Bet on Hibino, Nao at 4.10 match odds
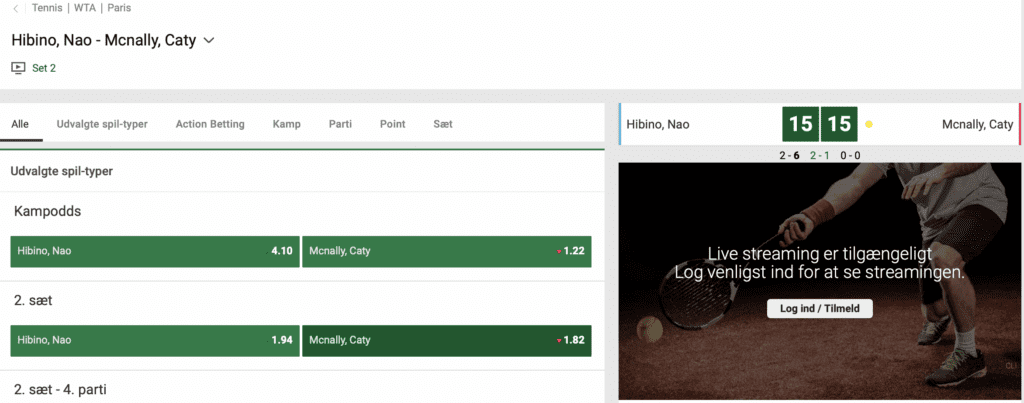Viewport: 1024px width, 403px height. [x=155, y=251]
